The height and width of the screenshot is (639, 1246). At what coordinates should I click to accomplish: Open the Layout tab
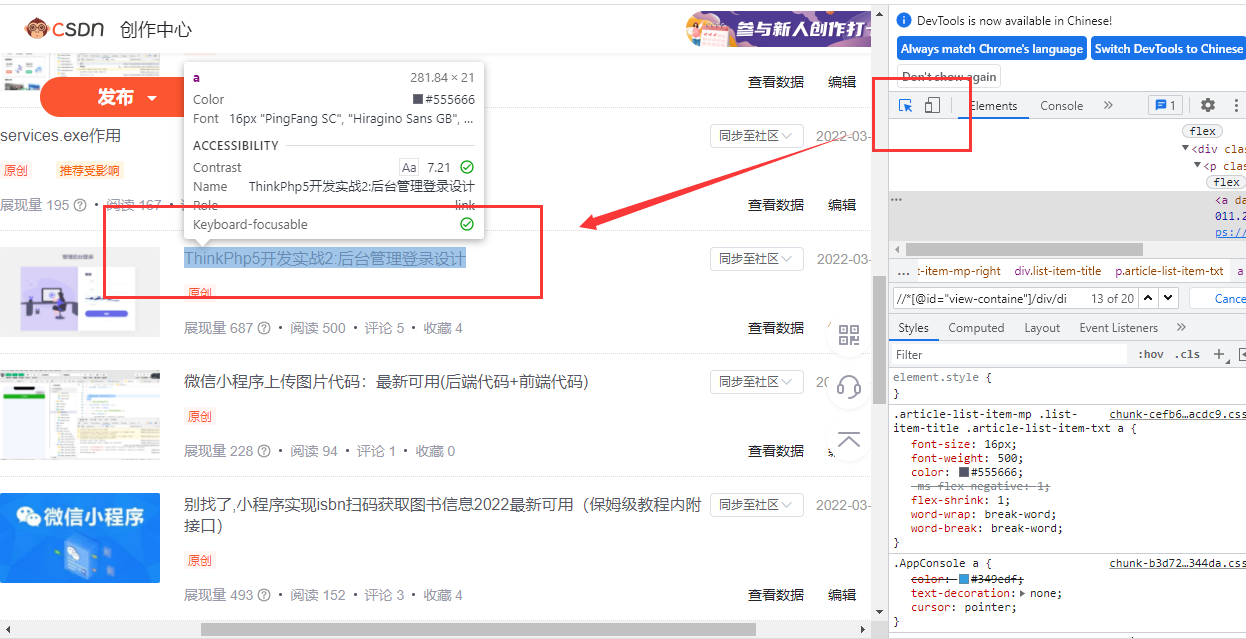pos(1042,328)
